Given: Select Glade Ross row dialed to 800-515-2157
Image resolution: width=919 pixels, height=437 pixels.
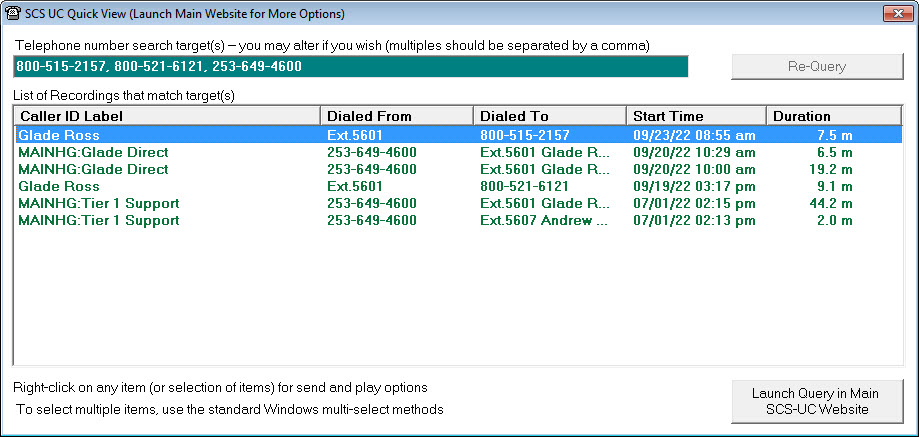Looking at the screenshot, I should click(x=458, y=135).
